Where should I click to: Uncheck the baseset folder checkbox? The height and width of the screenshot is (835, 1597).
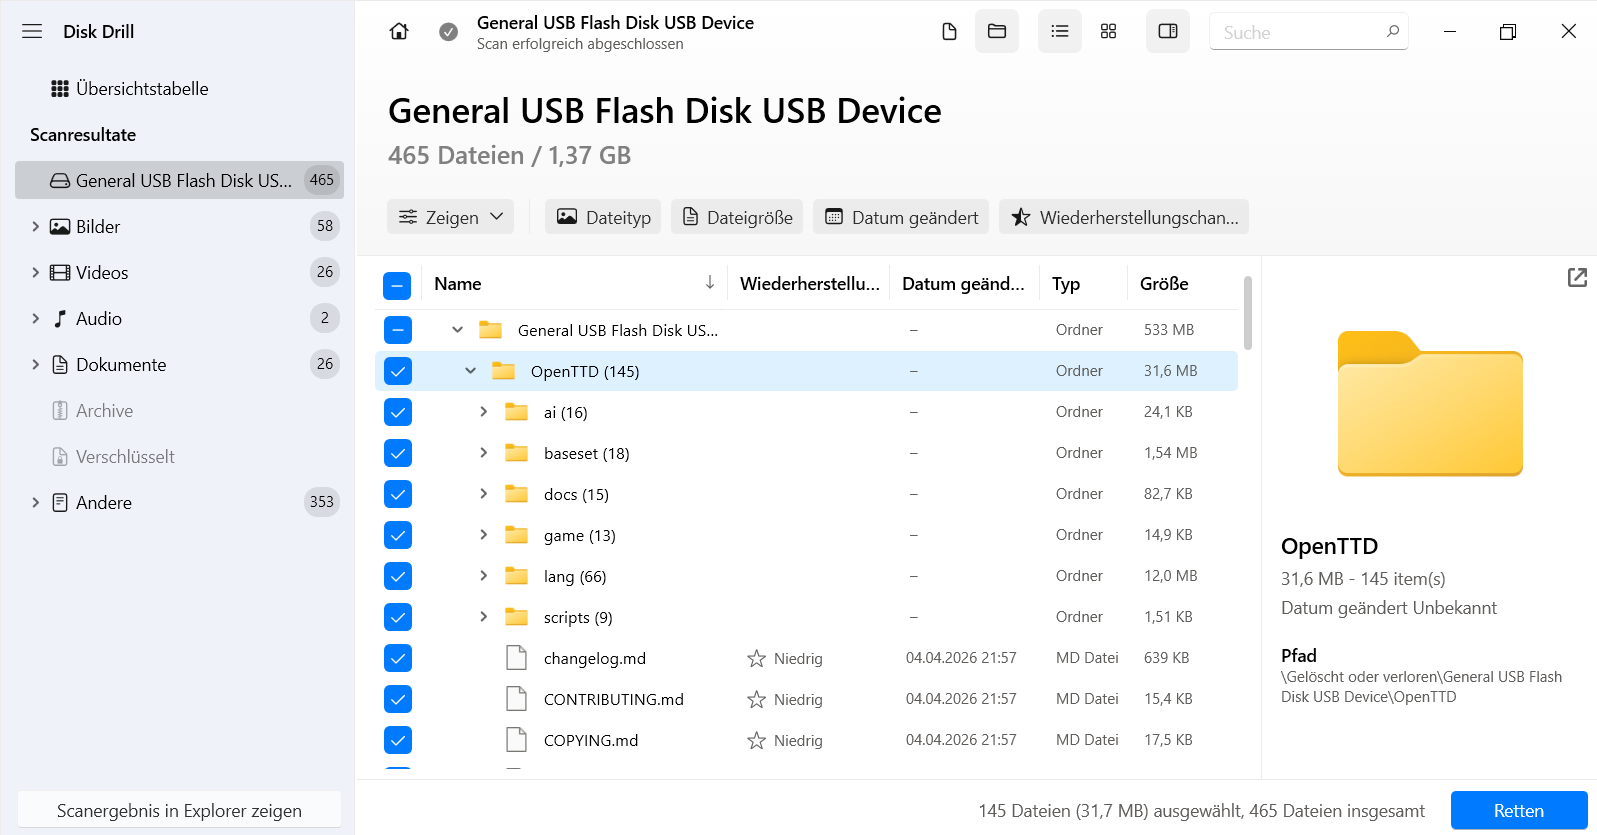pyautogui.click(x=398, y=453)
